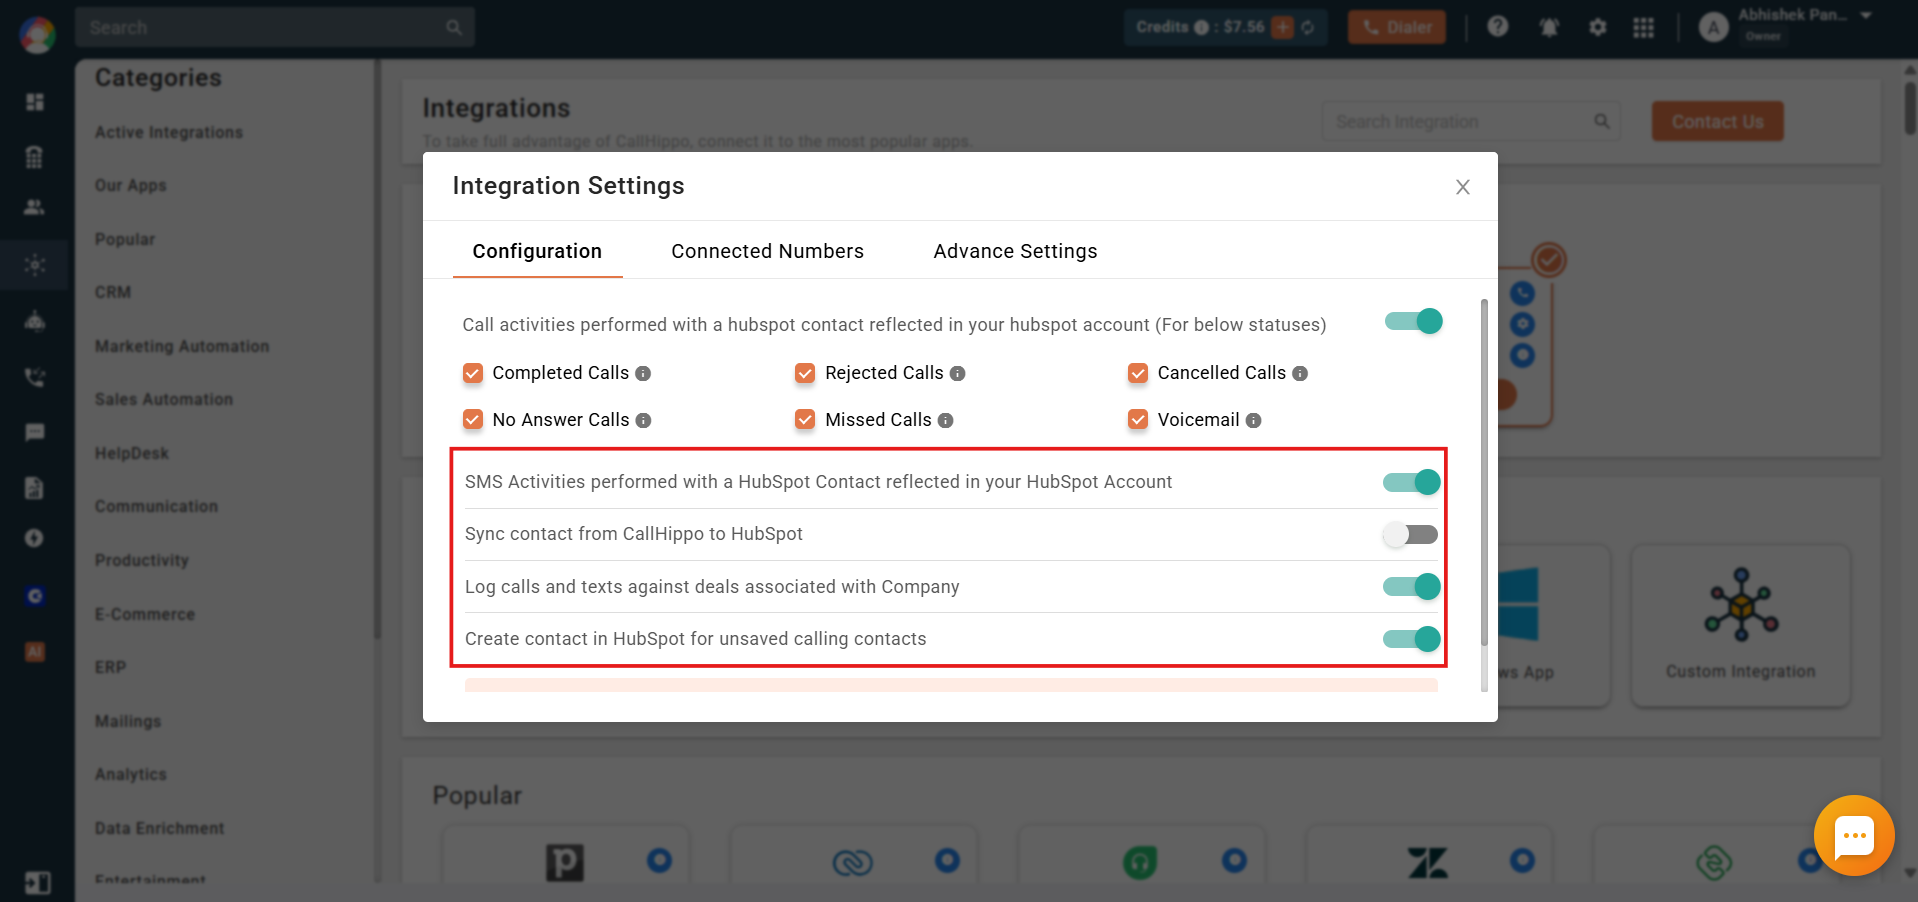This screenshot has width=1918, height=902.
Task: Switch to the Advance Settings tab
Action: pyautogui.click(x=1015, y=251)
